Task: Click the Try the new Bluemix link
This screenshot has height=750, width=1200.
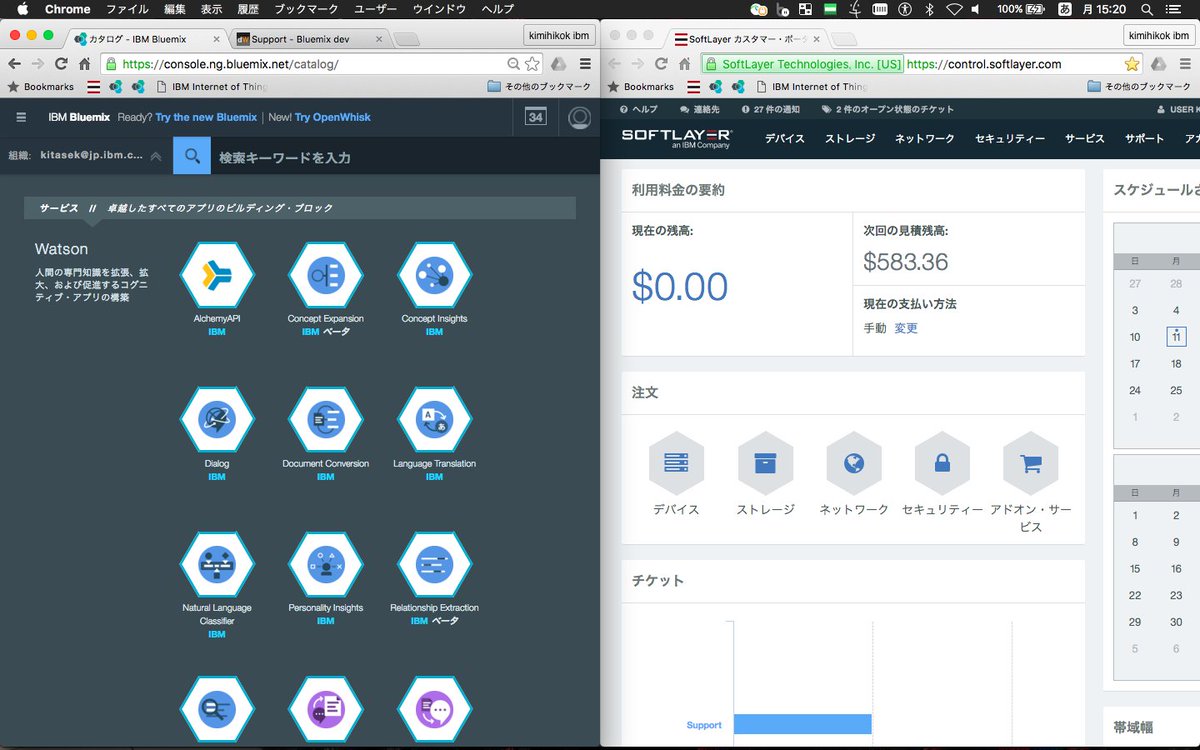Action: (x=206, y=117)
